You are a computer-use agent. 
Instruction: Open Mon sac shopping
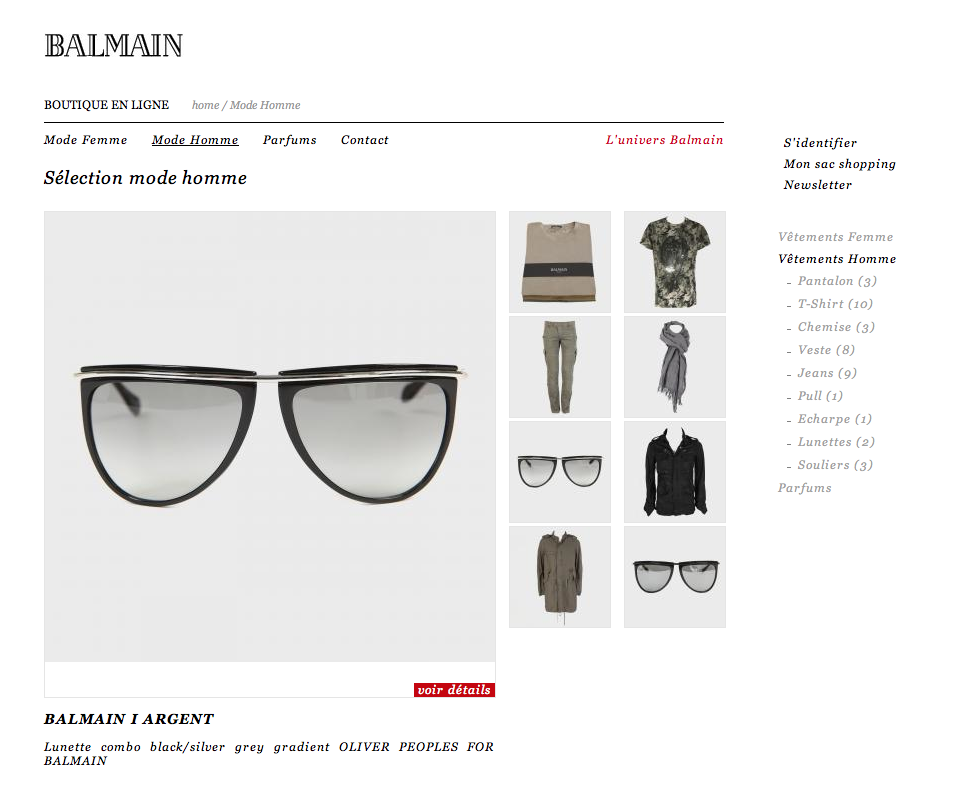(x=839, y=164)
